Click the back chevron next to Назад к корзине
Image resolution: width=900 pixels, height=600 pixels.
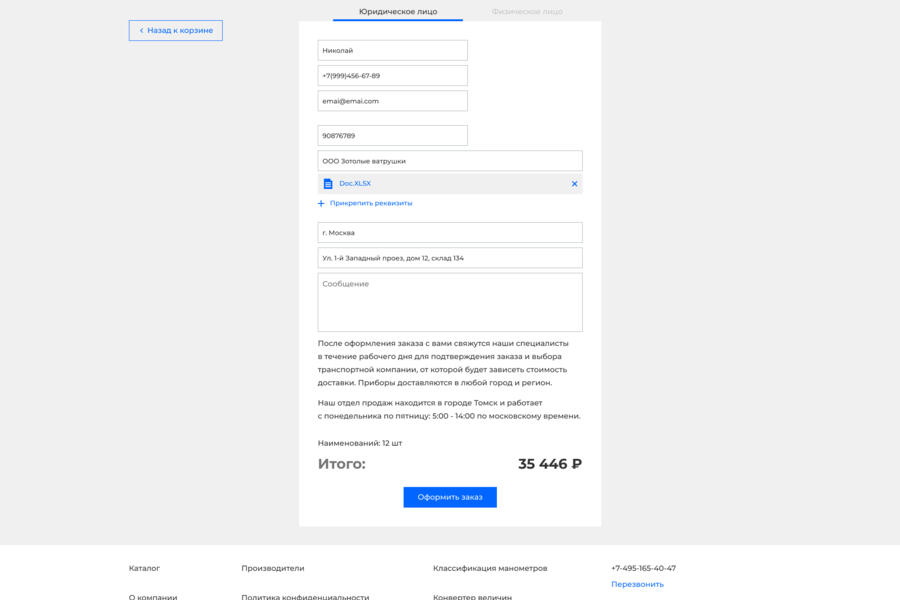(x=142, y=30)
